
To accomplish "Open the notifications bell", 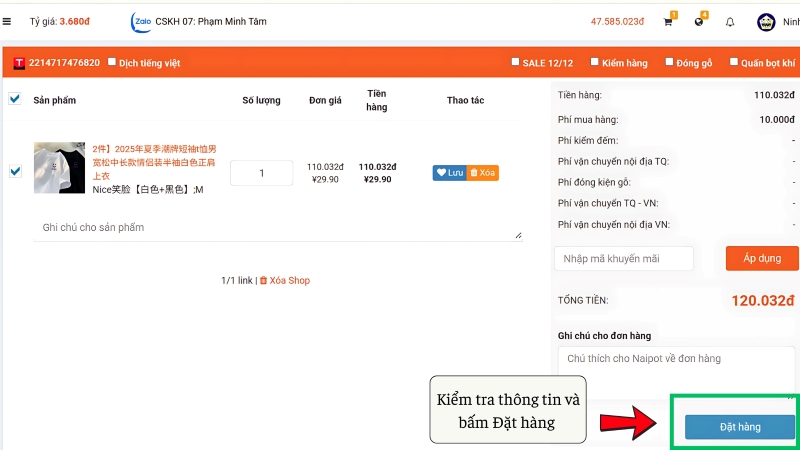I will pyautogui.click(x=730, y=21).
